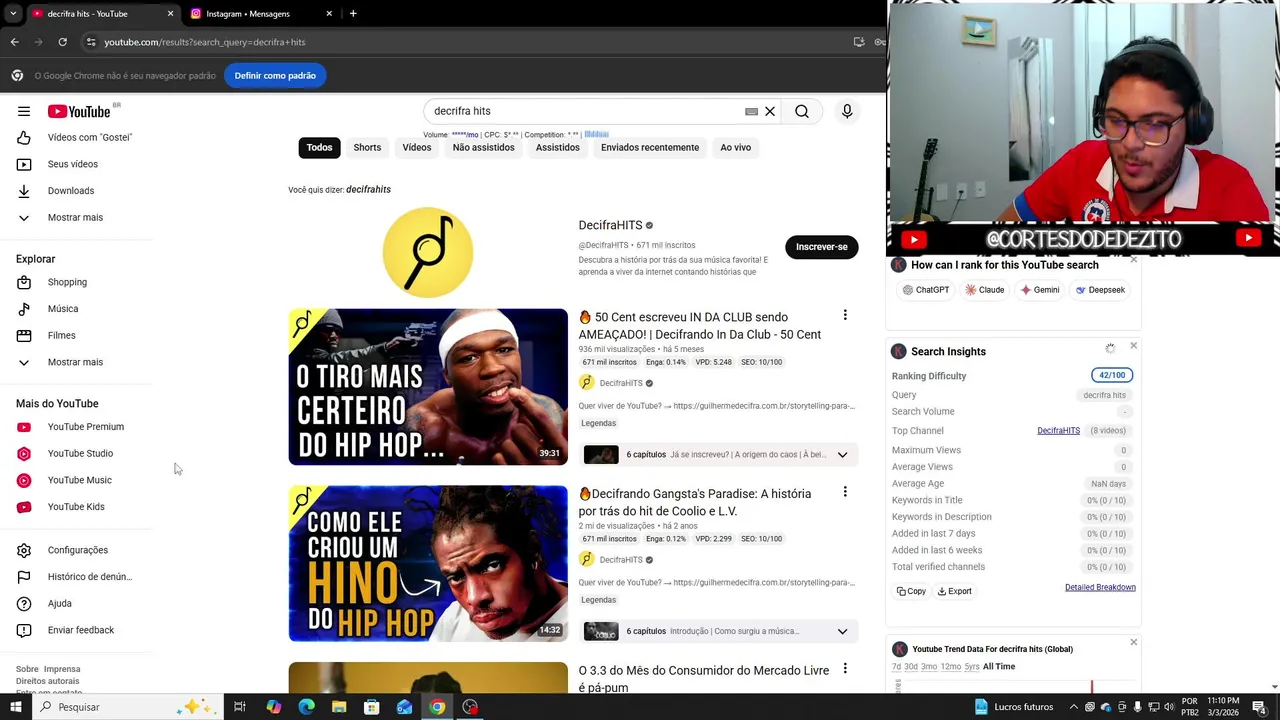1280x720 pixels.
Task: Select the Vídeos filter chip
Action: [x=417, y=148]
